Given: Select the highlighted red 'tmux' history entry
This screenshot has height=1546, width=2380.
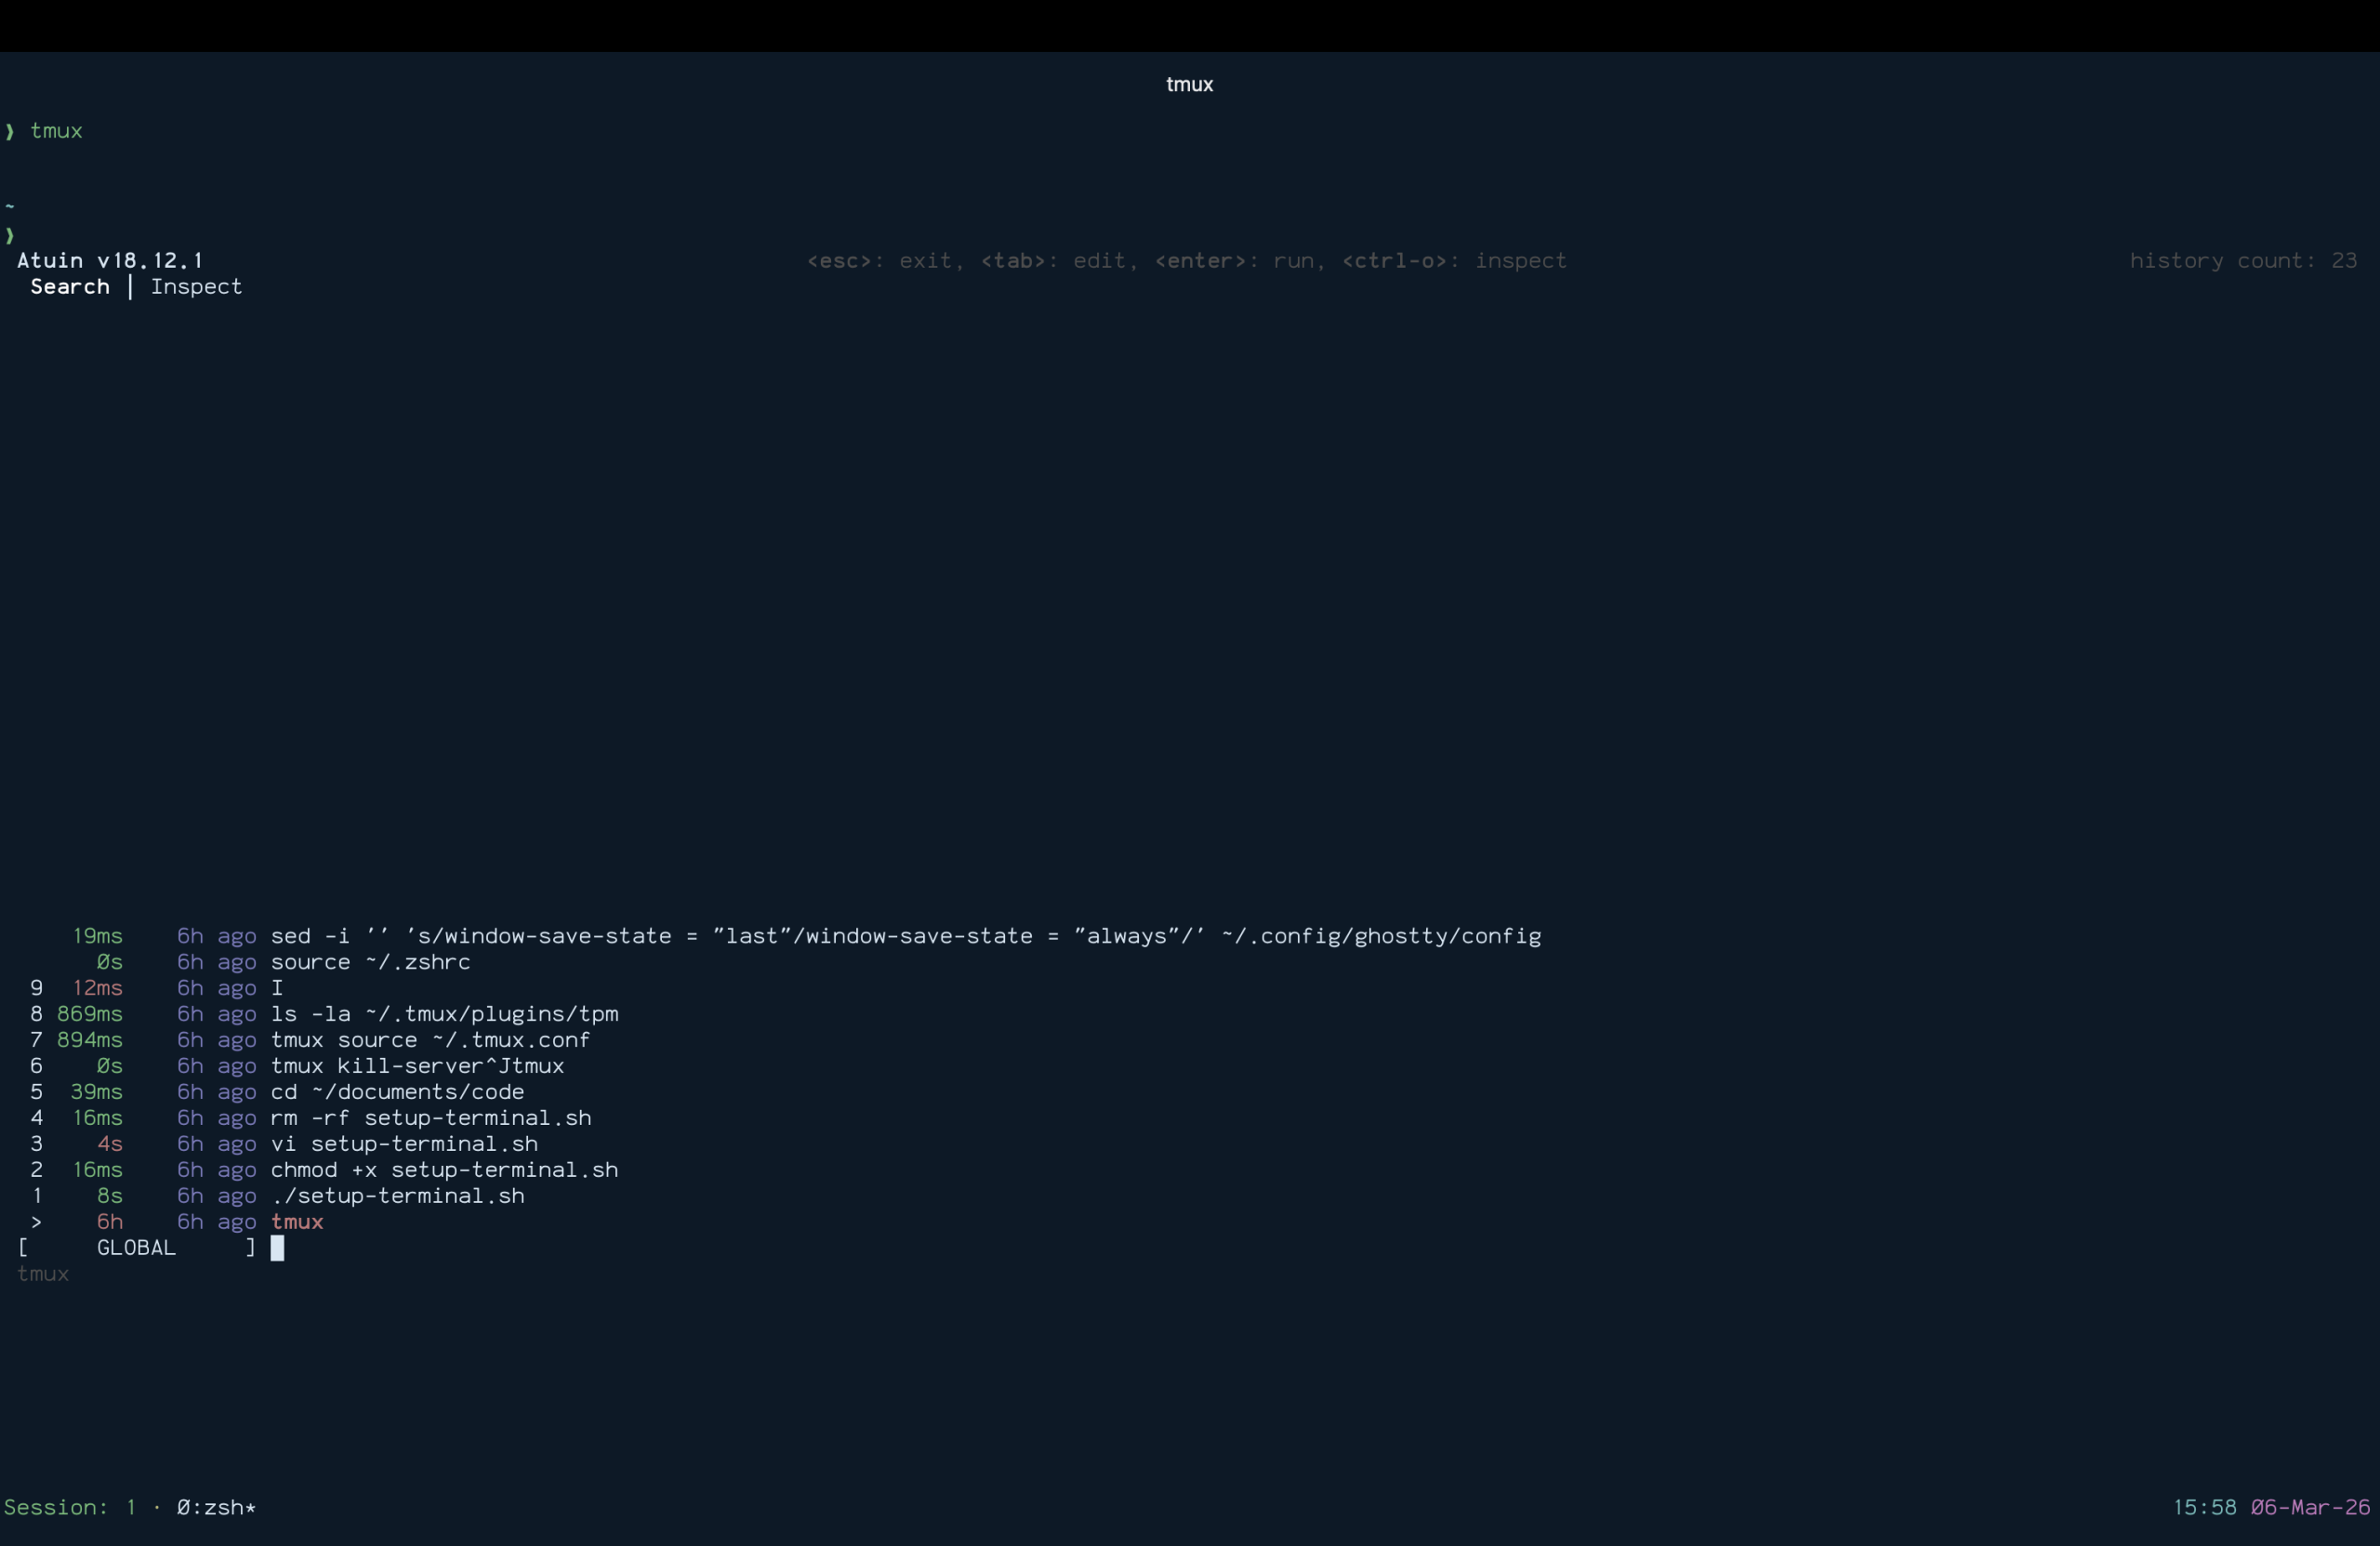Looking at the screenshot, I should [x=297, y=1222].
